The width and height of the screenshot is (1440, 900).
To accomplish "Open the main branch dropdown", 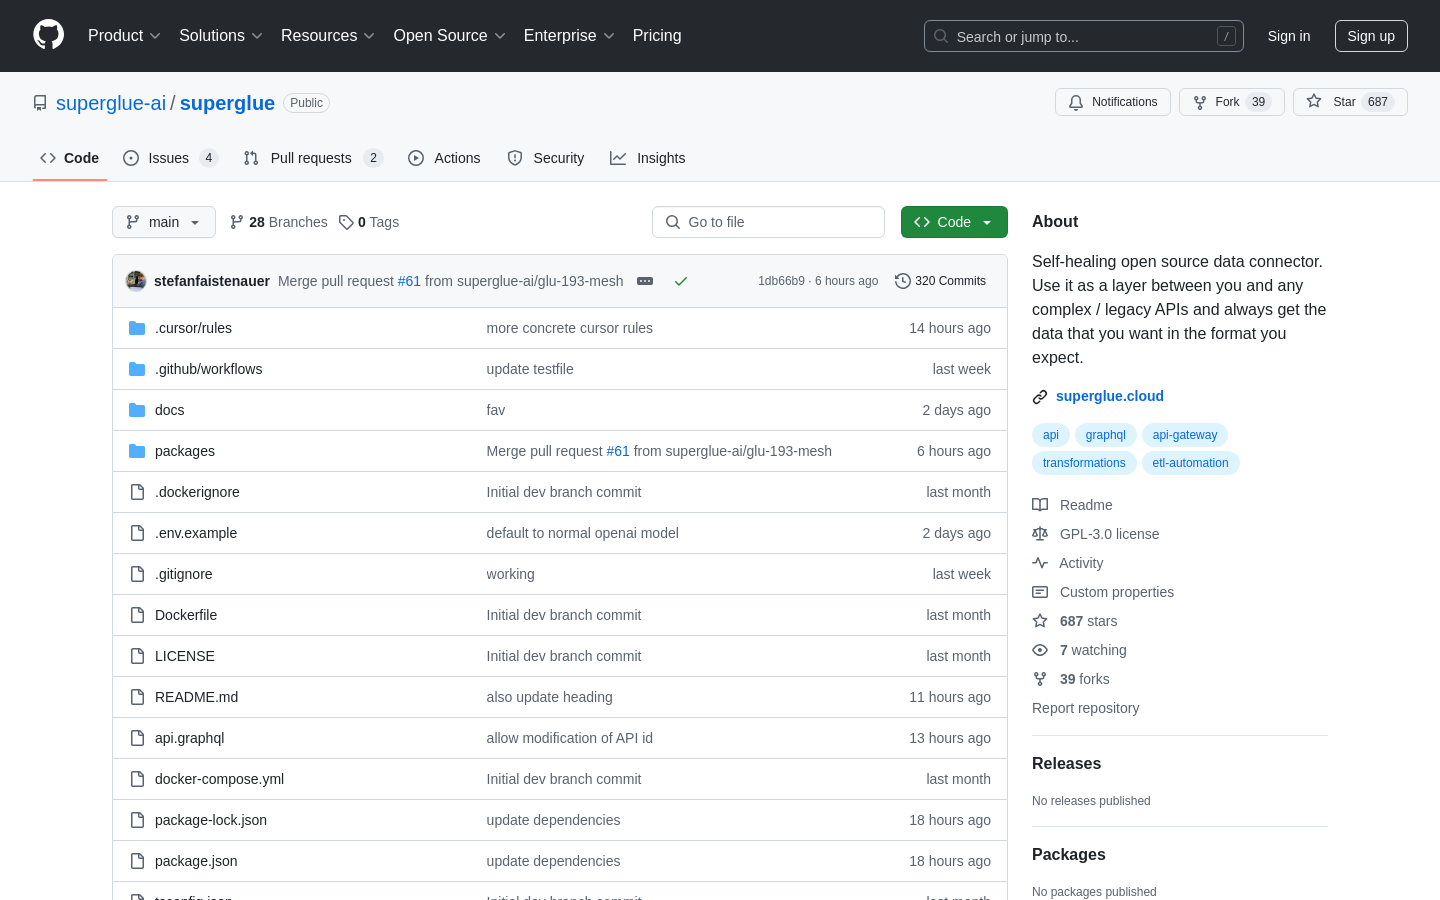I will (x=164, y=222).
